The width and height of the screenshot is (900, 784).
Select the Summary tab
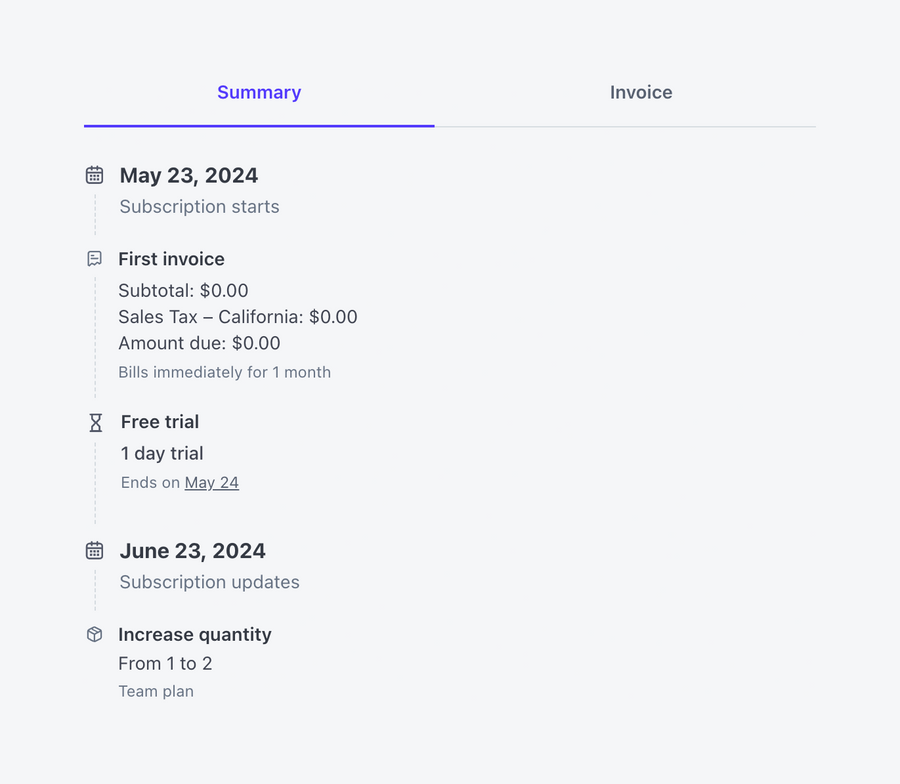[x=259, y=92]
